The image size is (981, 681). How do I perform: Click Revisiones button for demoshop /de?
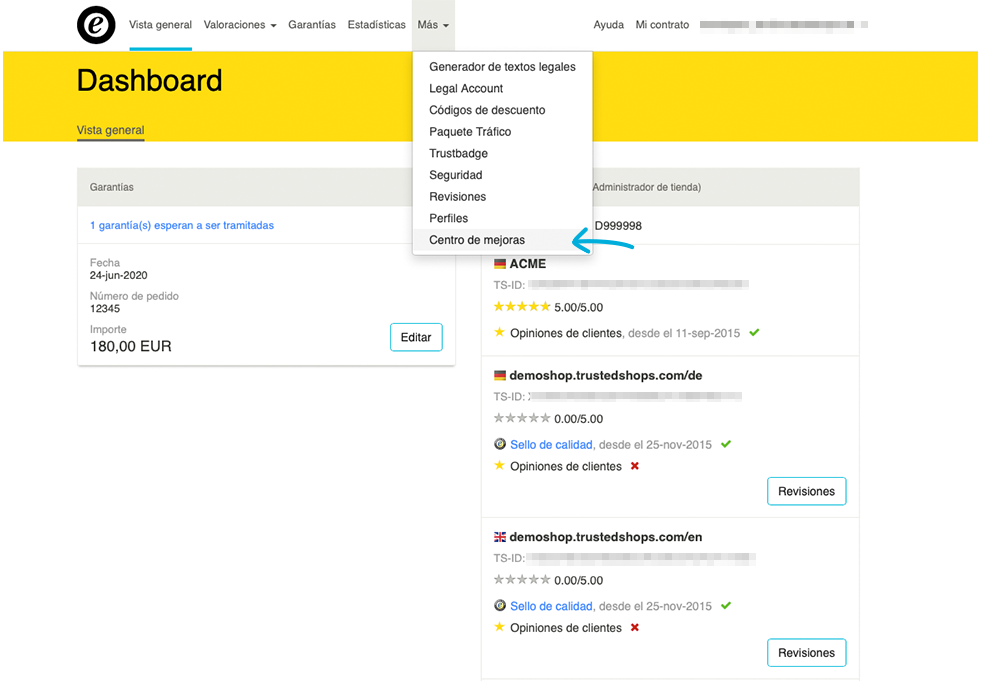806,491
